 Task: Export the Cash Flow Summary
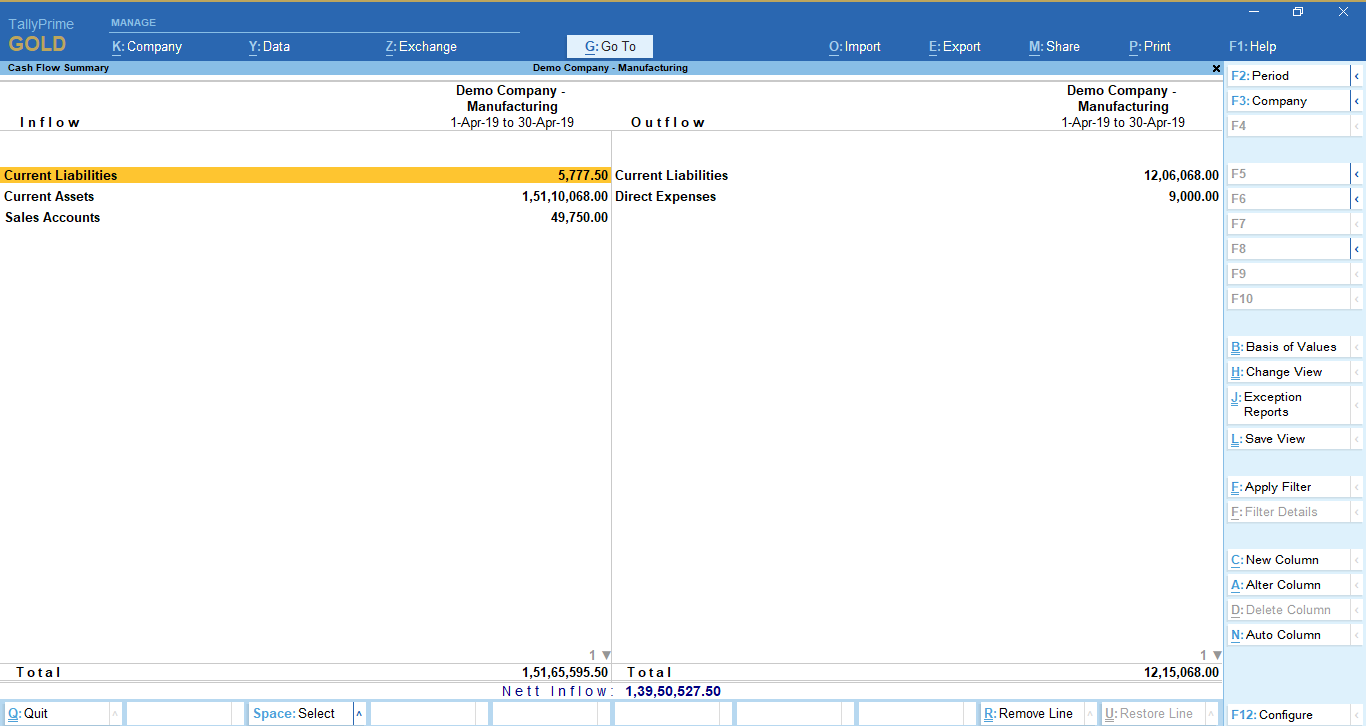(954, 46)
